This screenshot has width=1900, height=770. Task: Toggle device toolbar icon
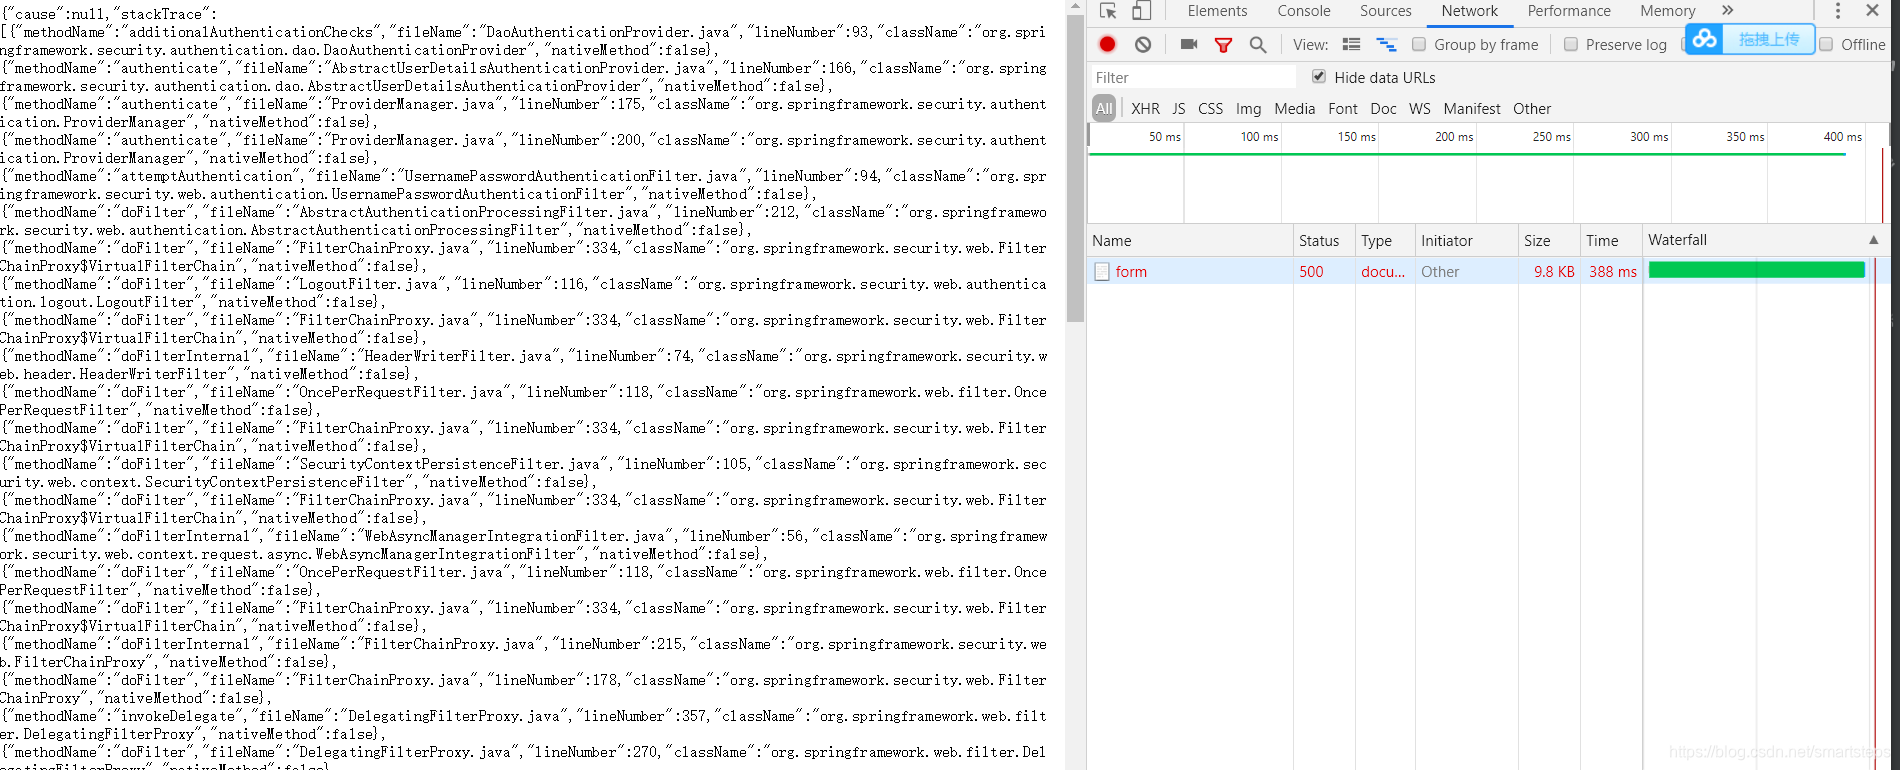pyautogui.click(x=1141, y=11)
